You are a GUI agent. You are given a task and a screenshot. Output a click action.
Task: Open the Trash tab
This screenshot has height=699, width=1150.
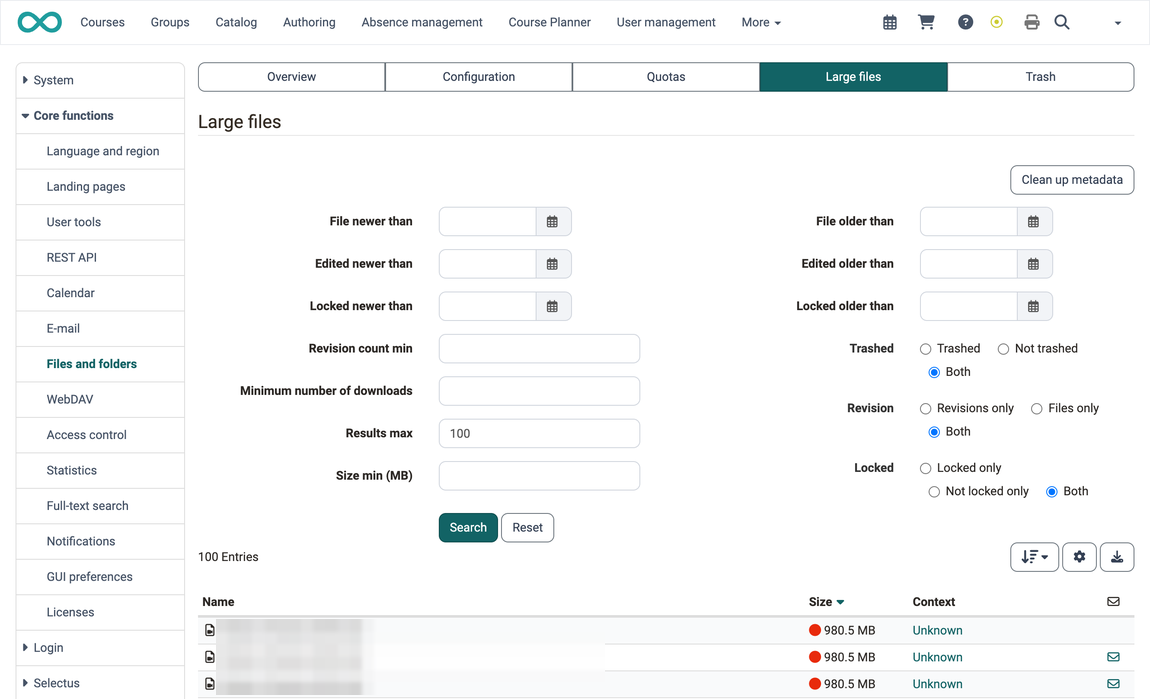[1040, 77]
